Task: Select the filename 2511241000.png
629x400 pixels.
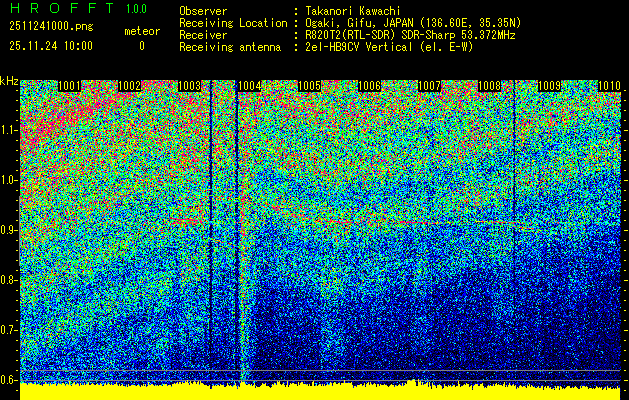Action: [x=51, y=27]
